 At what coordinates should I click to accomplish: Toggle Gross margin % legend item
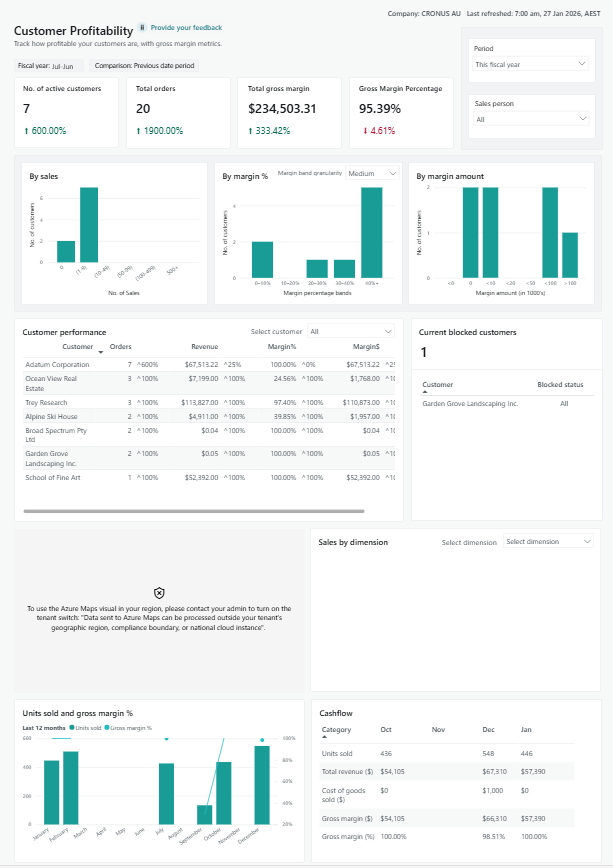click(x=130, y=728)
